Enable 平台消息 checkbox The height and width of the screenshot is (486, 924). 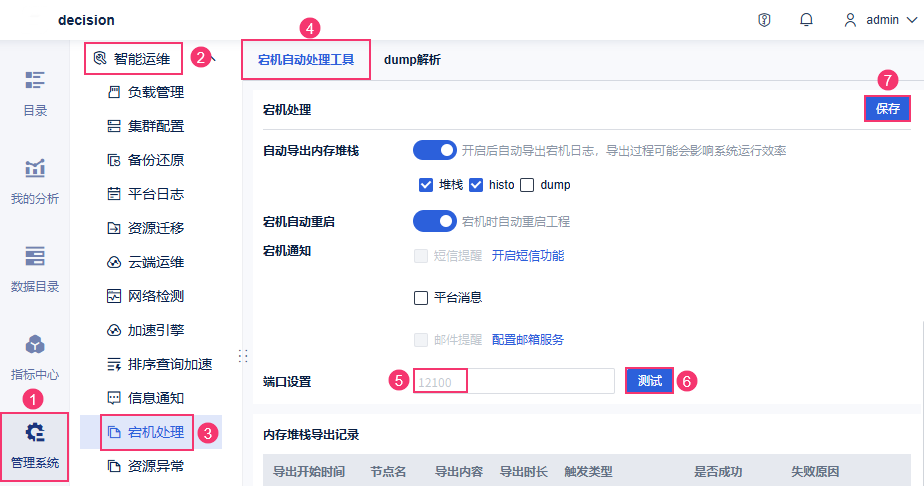421,297
